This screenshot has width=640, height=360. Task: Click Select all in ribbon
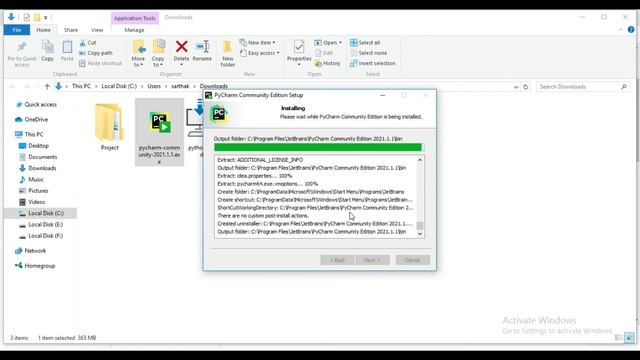click(365, 42)
